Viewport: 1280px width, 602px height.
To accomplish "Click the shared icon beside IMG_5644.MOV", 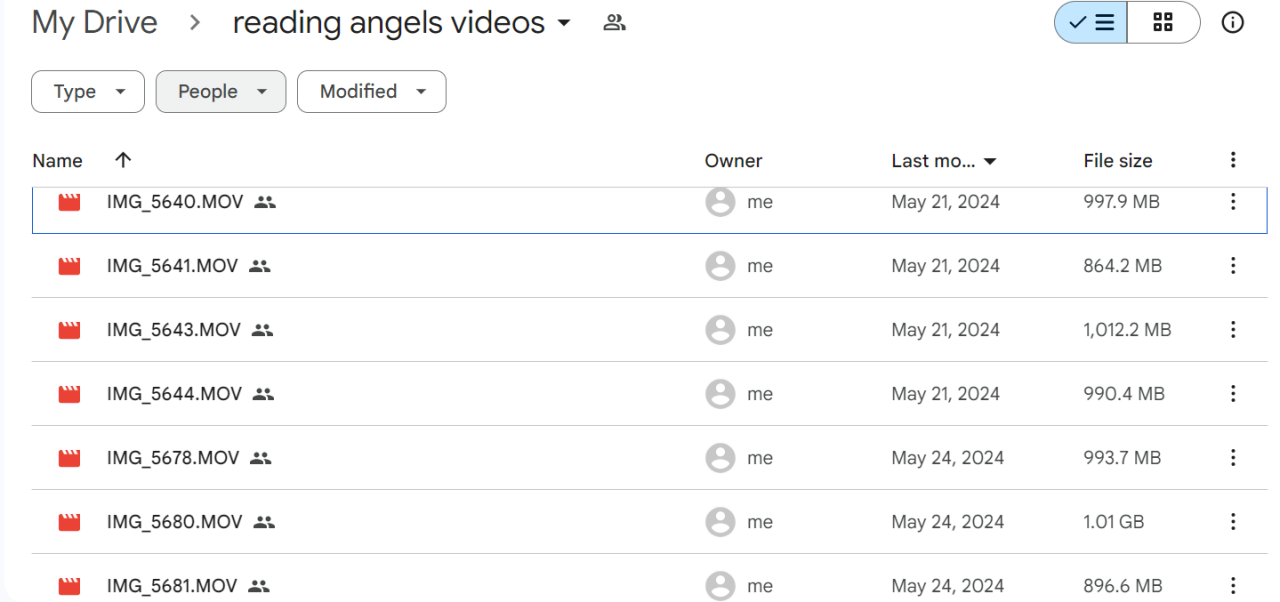I will (263, 394).
